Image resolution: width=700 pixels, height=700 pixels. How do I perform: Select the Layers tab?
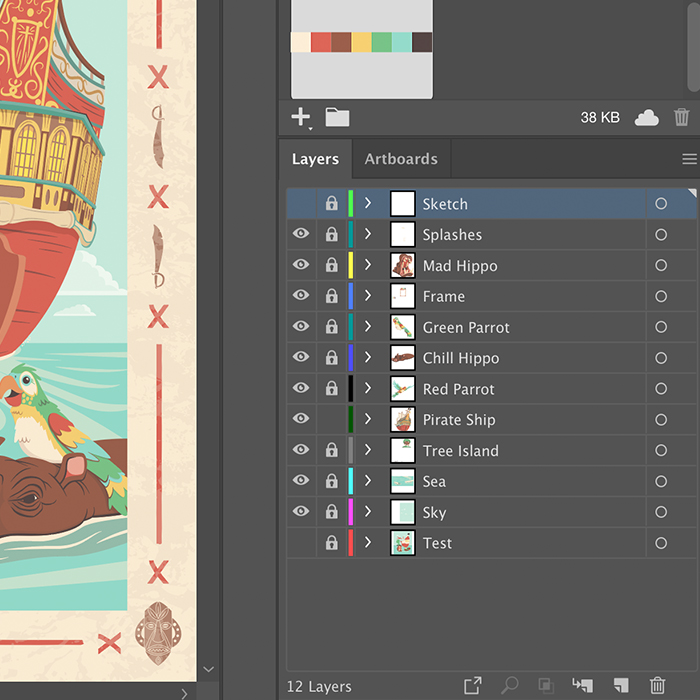pos(315,159)
